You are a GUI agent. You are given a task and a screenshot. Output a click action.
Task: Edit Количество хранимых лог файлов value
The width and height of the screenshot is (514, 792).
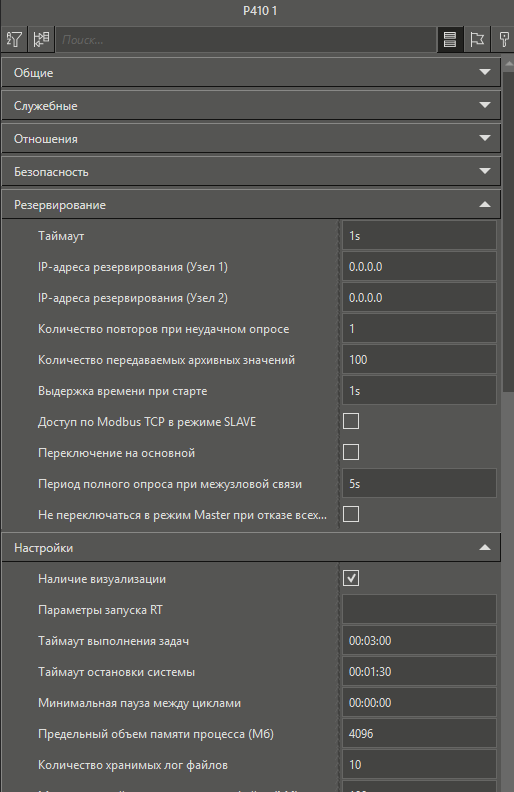(x=419, y=765)
